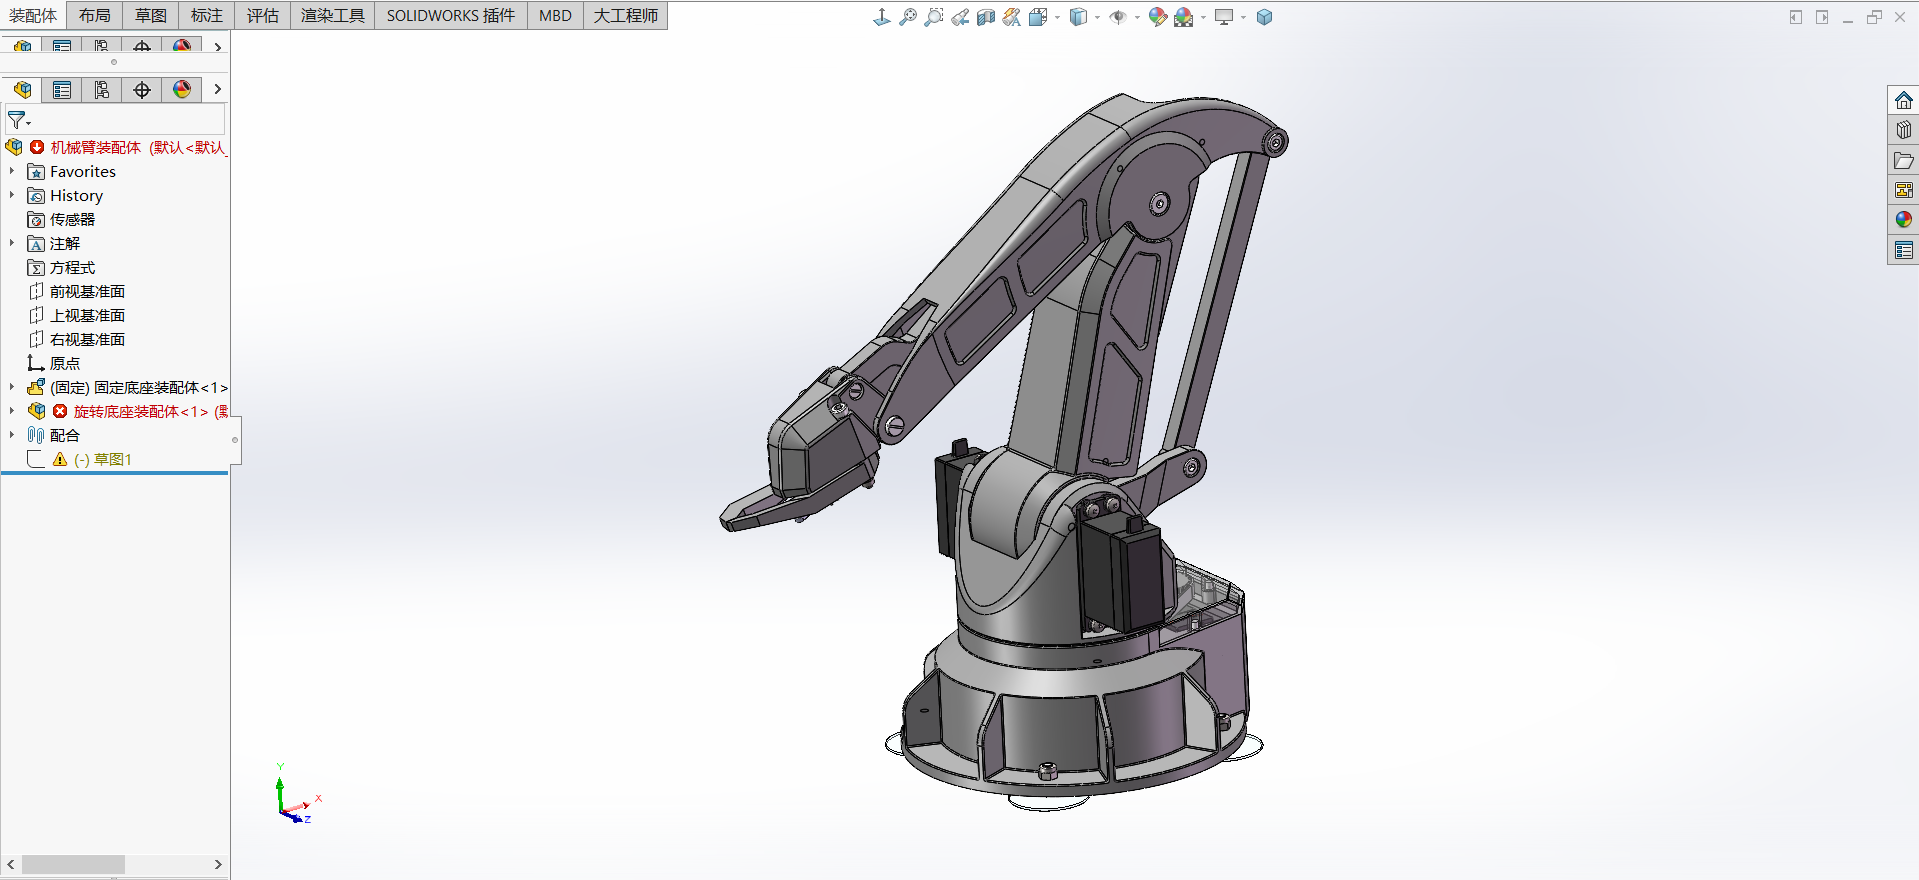
Task: Click the Normal To plane-with-arrow view icon
Action: click(x=881, y=17)
